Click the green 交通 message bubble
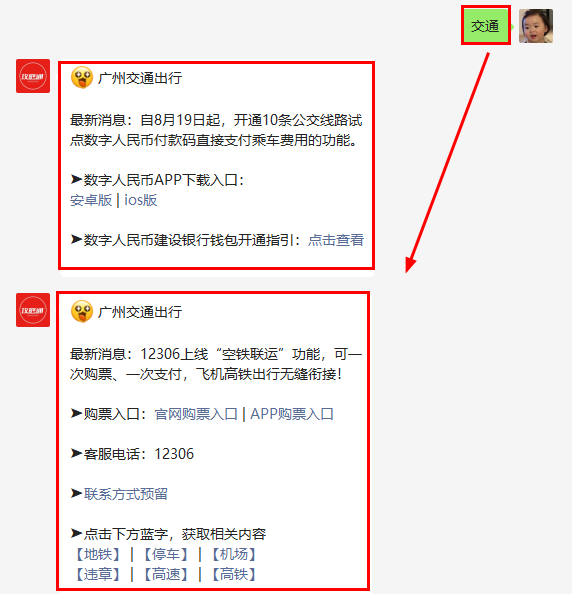This screenshot has height=594, width=572. (x=485, y=26)
